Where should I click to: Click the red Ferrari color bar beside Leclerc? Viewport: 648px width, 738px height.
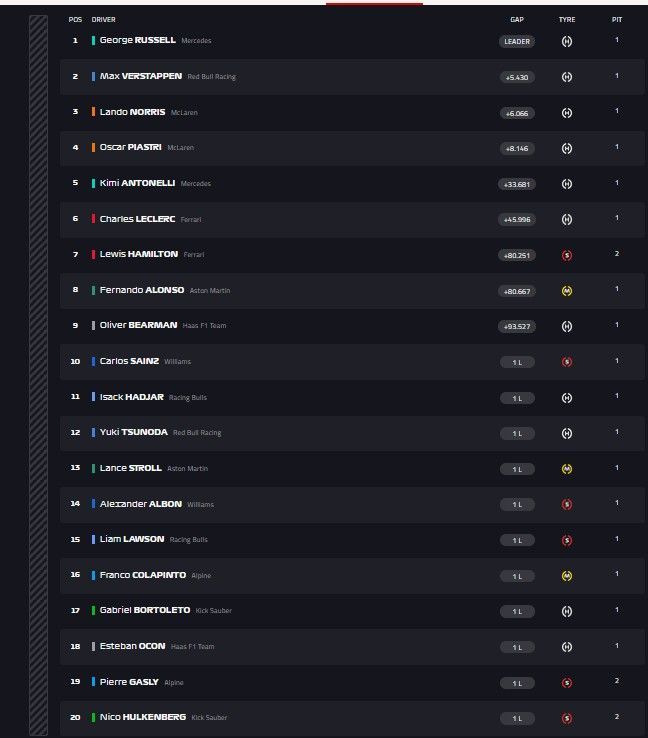93,219
